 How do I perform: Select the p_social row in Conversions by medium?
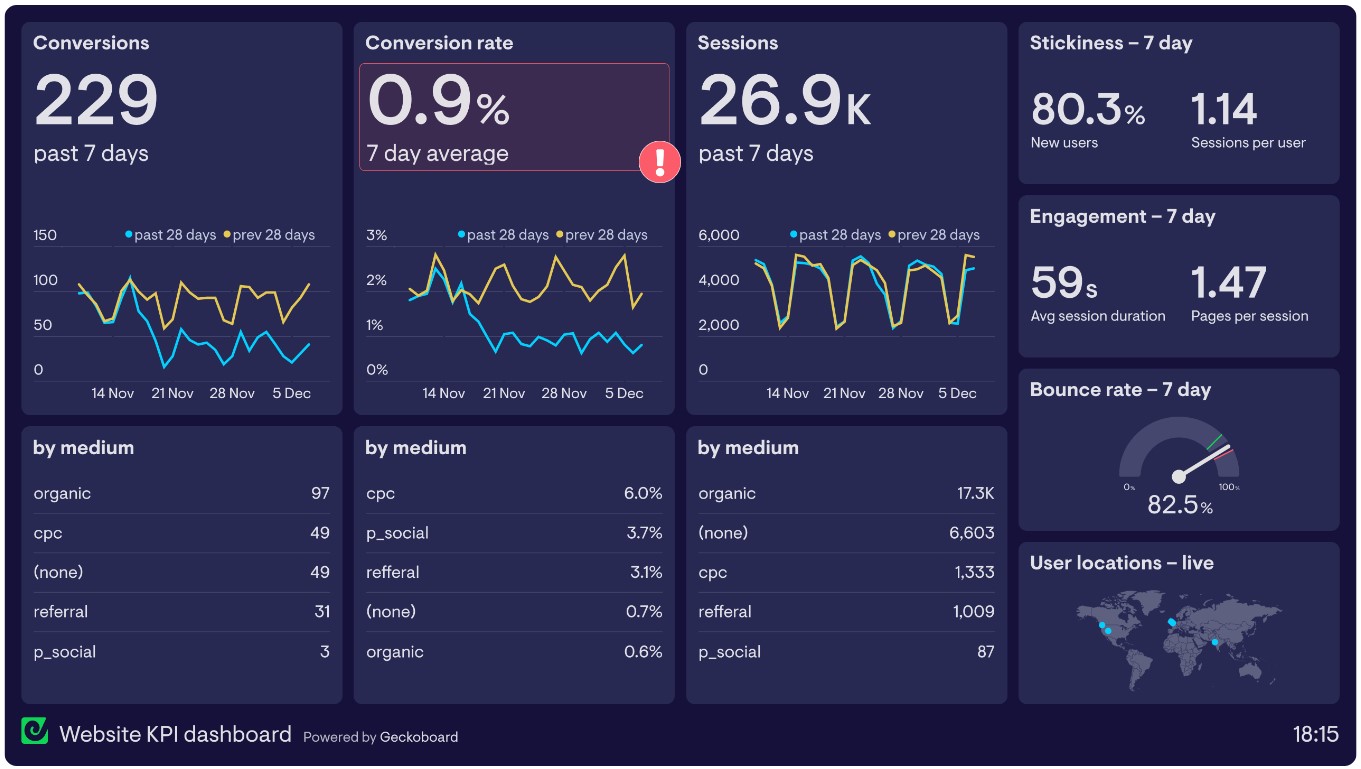coord(182,651)
